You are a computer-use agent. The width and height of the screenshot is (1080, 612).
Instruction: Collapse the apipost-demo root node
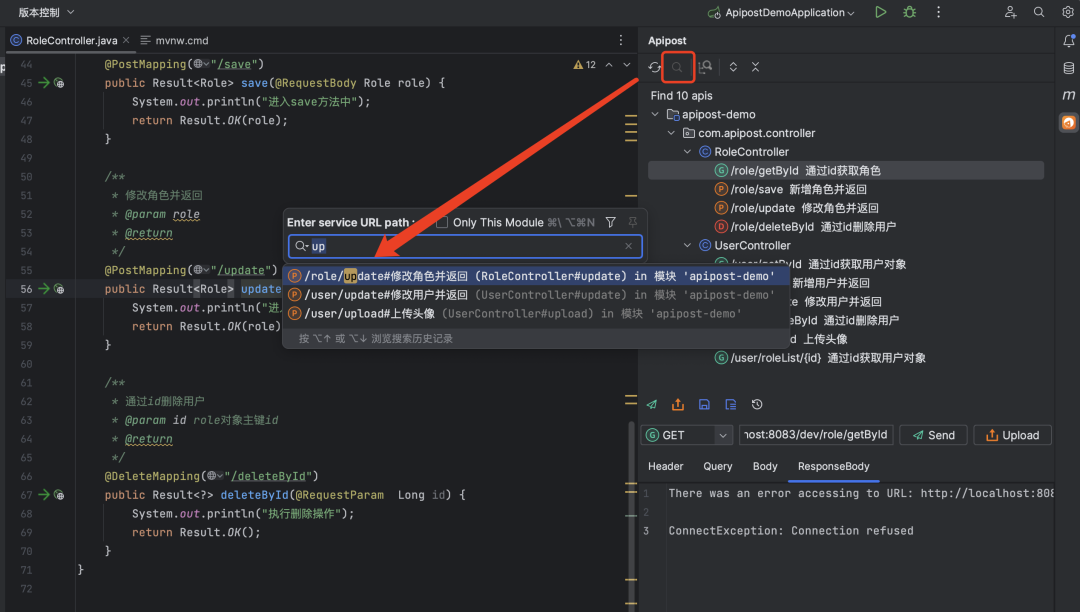[x=655, y=114]
